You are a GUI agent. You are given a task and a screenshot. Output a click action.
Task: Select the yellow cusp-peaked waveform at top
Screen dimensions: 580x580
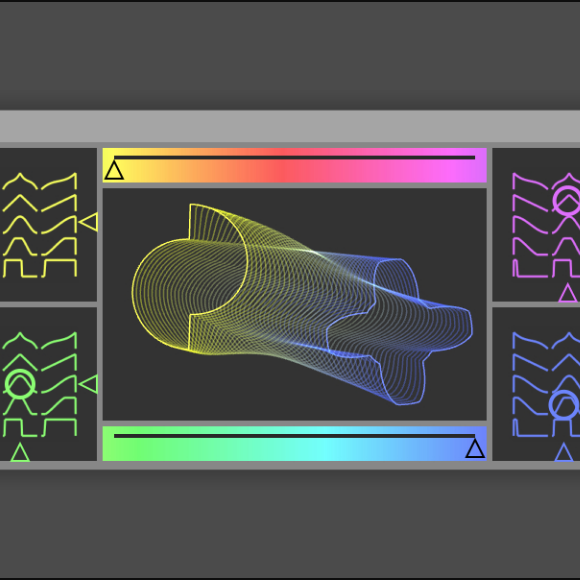pyautogui.click(x=20, y=181)
